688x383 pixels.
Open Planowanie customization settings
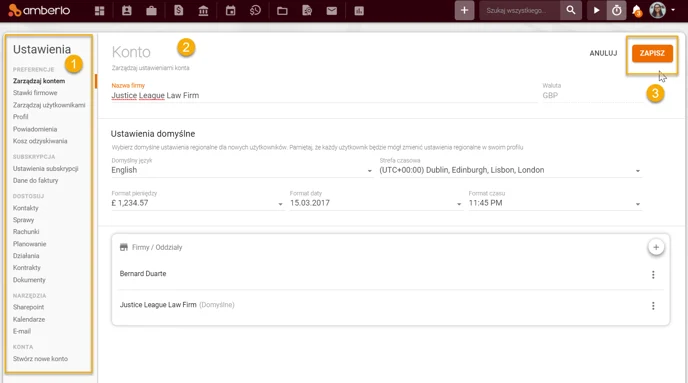tap(29, 244)
